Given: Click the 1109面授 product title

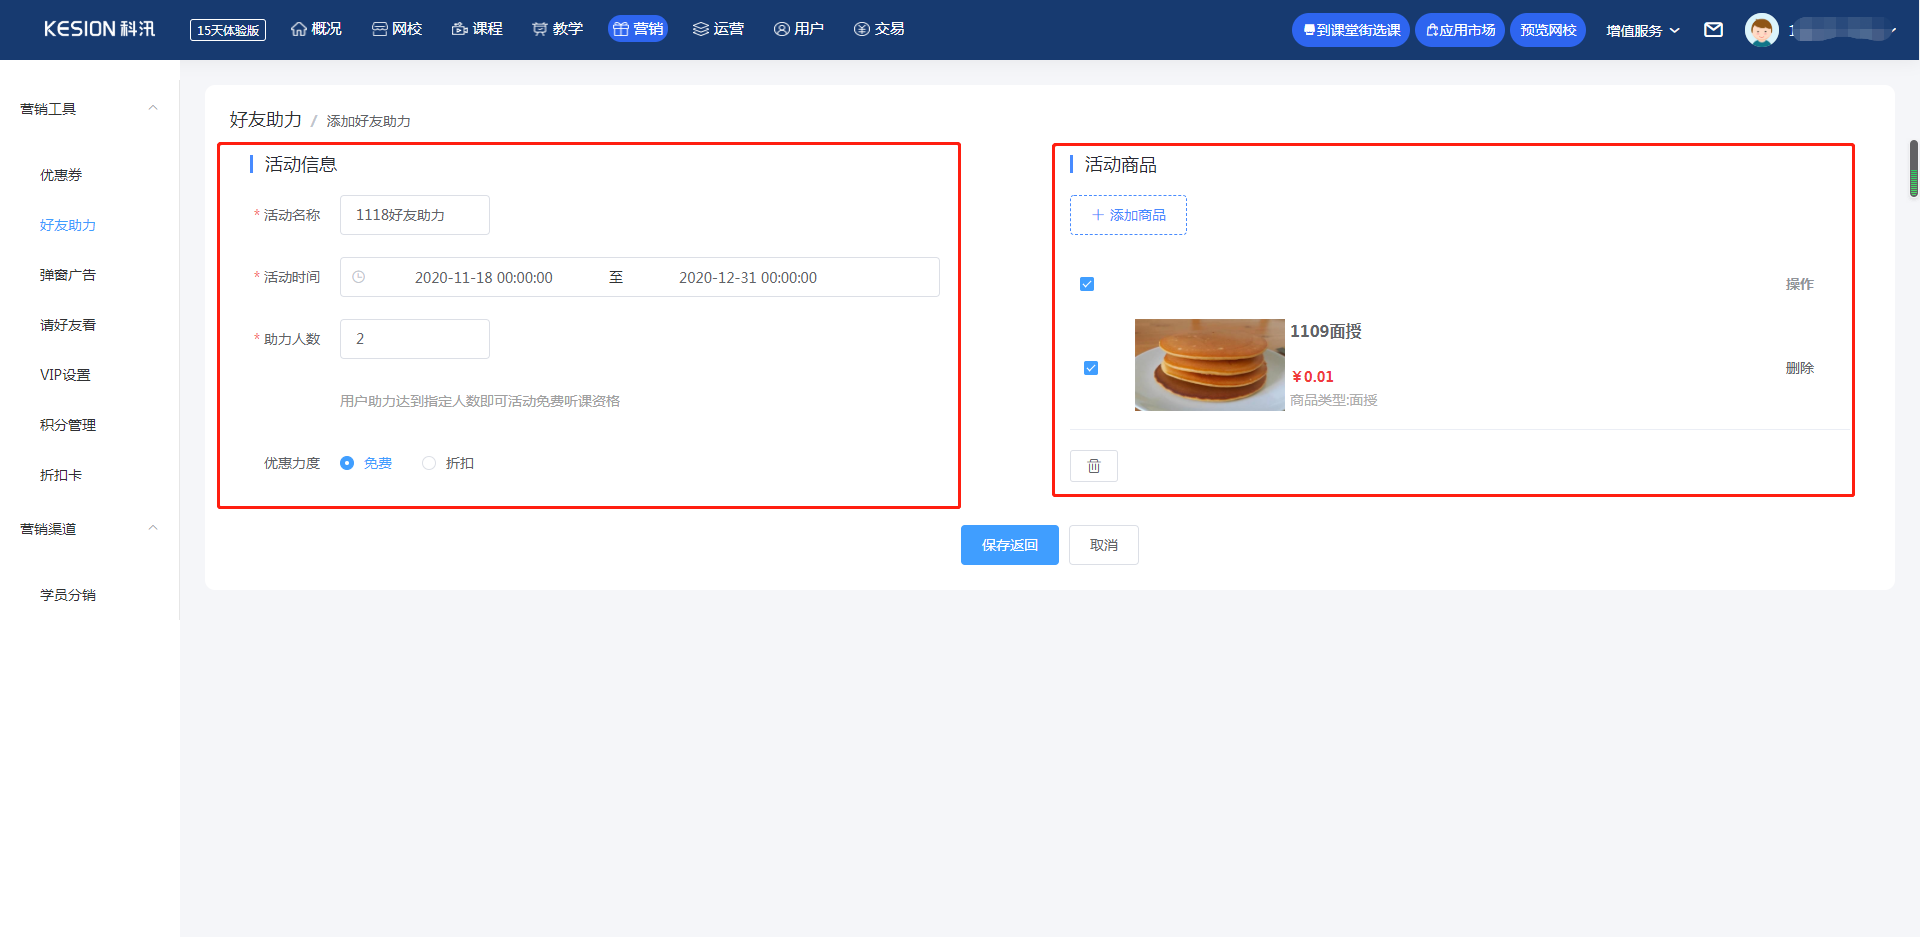Looking at the screenshot, I should coord(1326,331).
